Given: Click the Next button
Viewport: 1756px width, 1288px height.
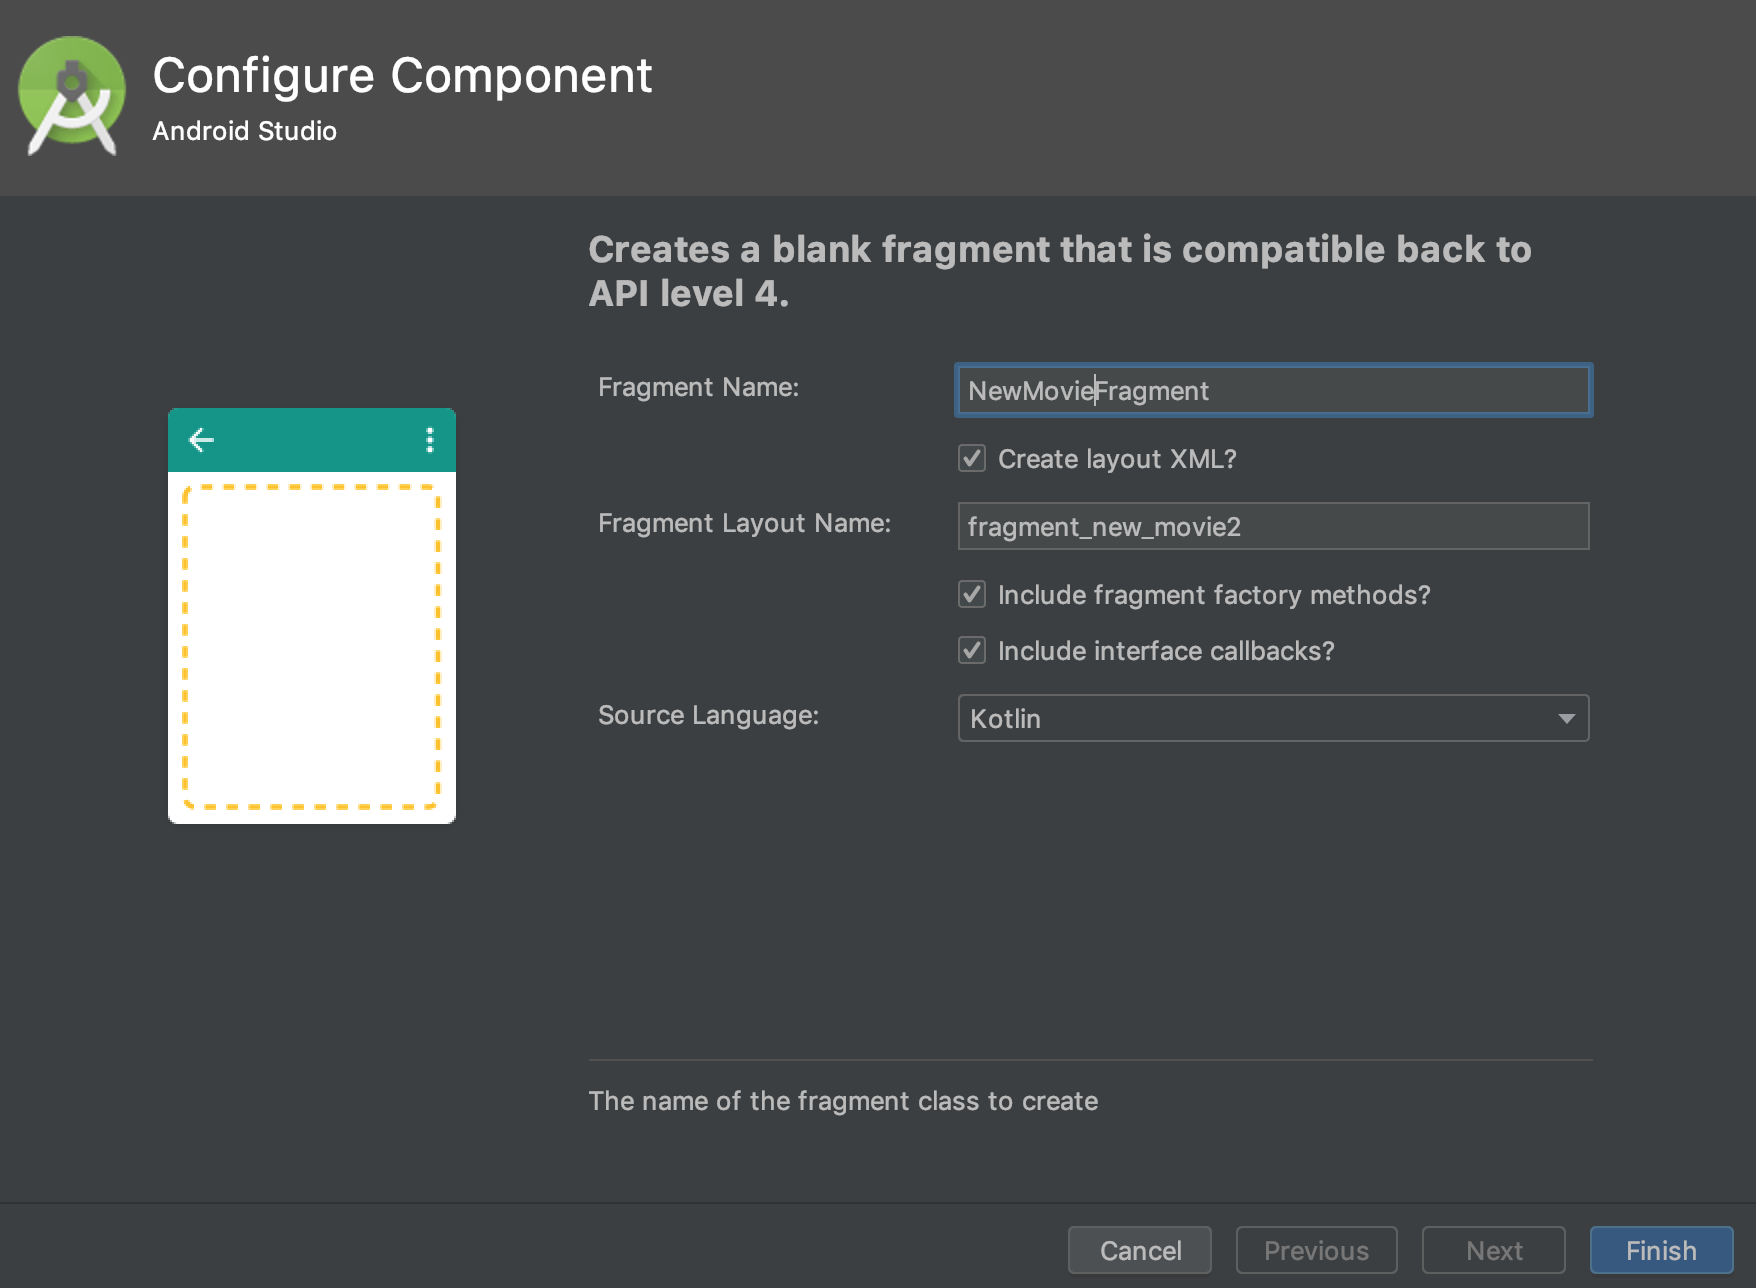Looking at the screenshot, I should point(1493,1251).
